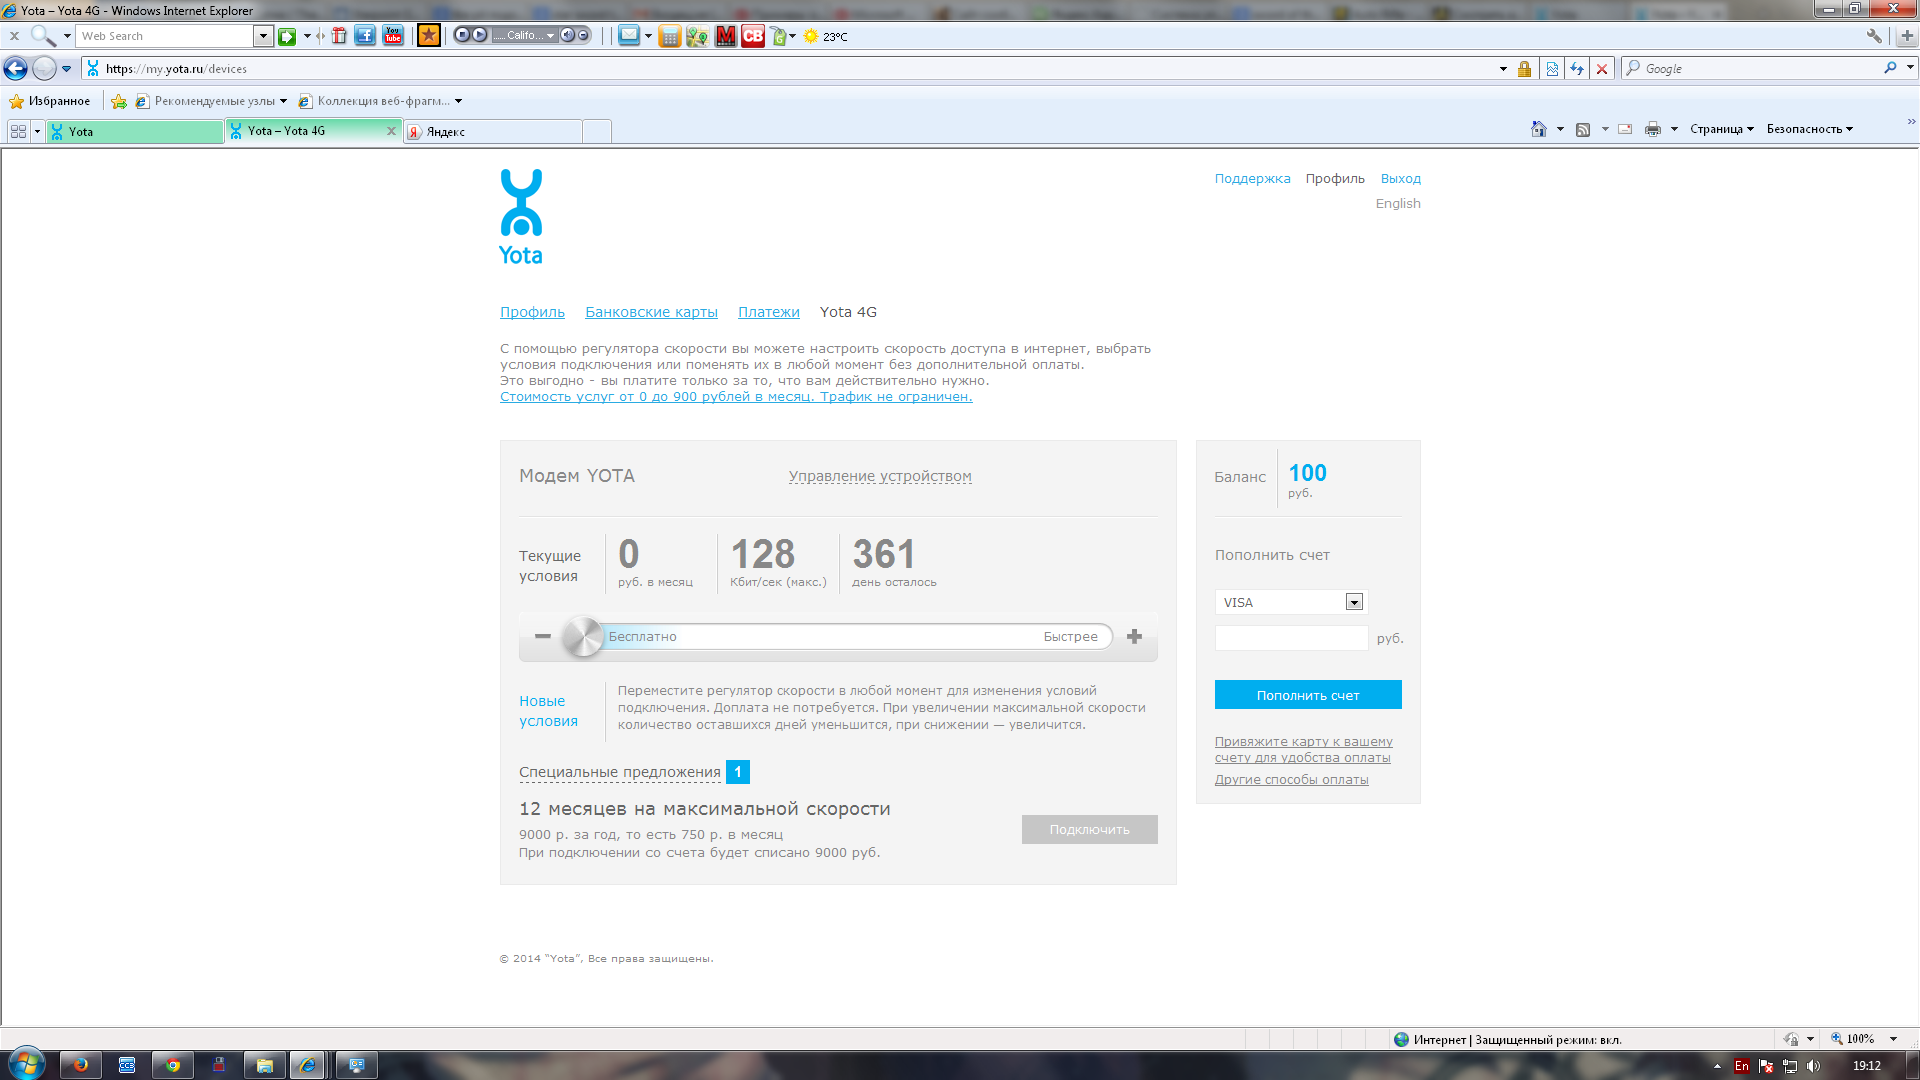The height and width of the screenshot is (1080, 1920).
Task: Mute the toolbar radio player volume
Action: (567, 35)
